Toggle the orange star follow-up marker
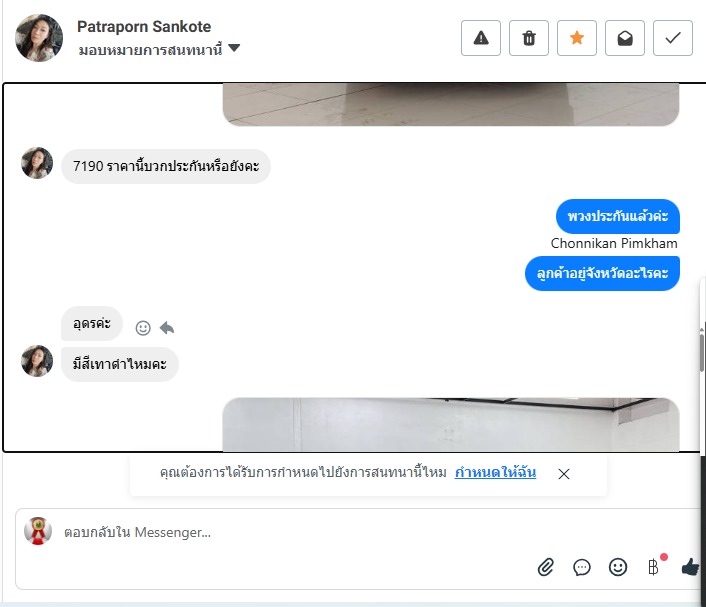The height and width of the screenshot is (607, 706). pyautogui.click(x=577, y=38)
